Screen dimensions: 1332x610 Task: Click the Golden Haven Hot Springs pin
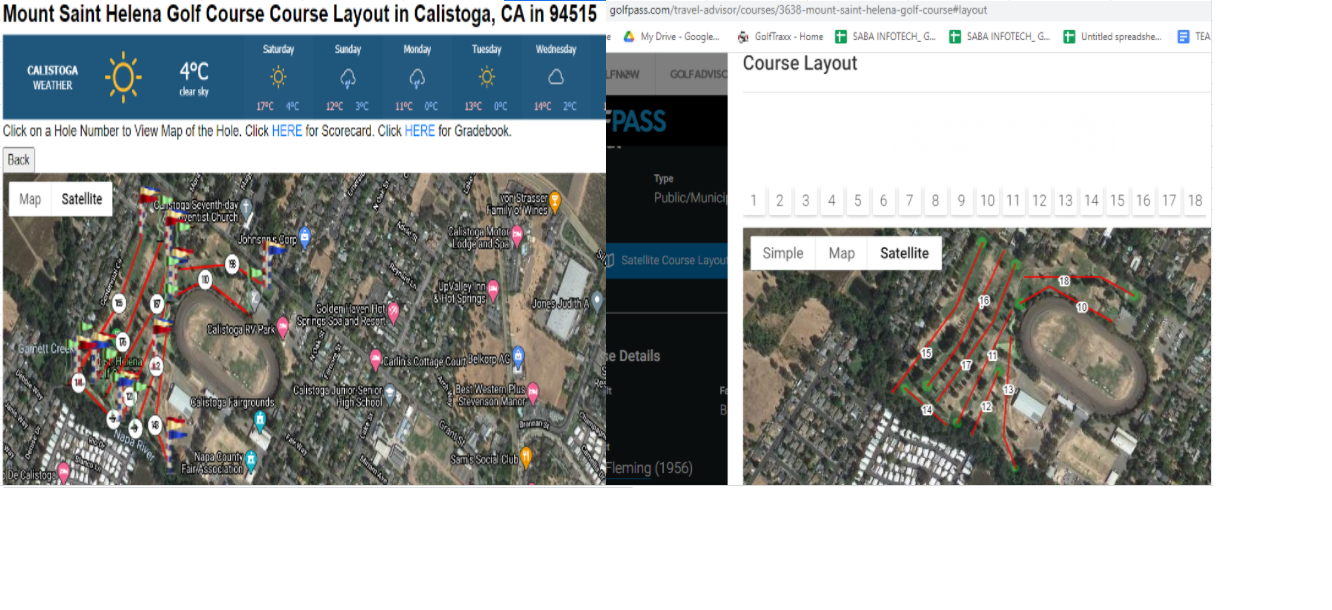(394, 313)
